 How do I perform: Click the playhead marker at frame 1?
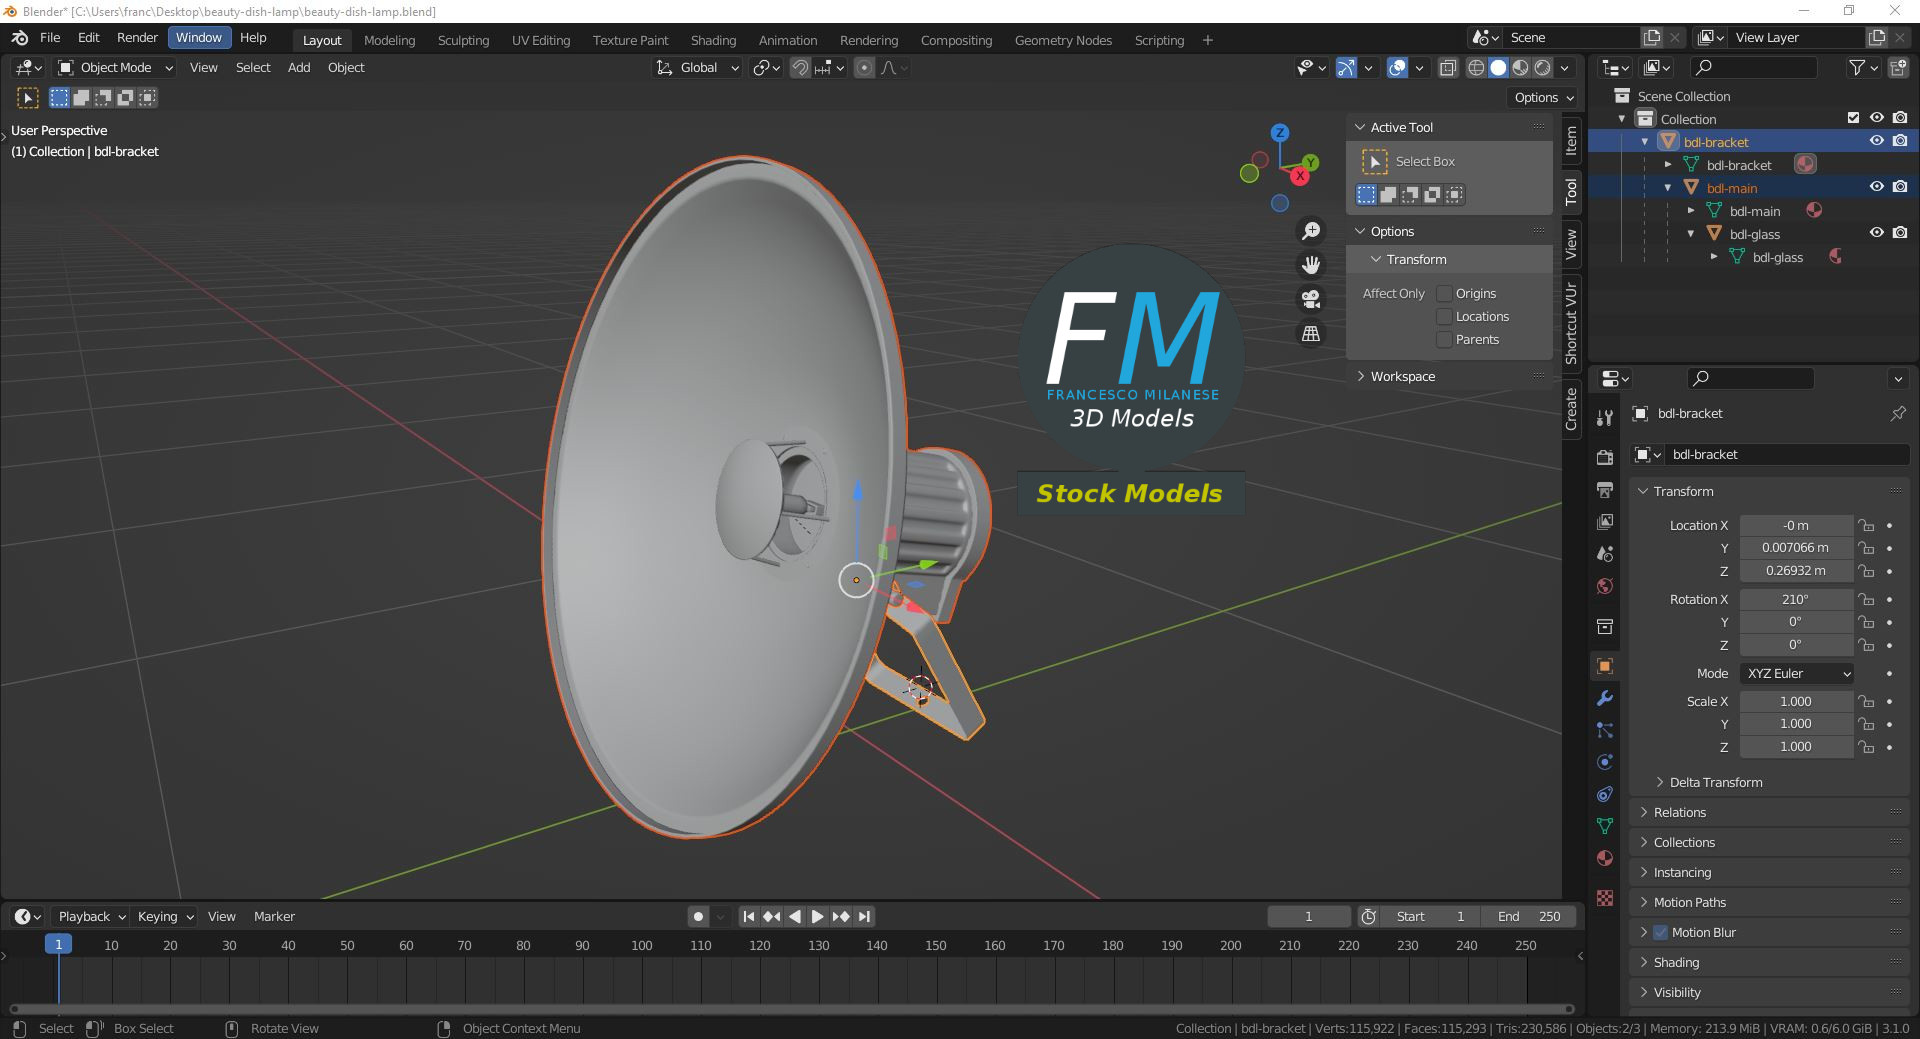(x=58, y=945)
